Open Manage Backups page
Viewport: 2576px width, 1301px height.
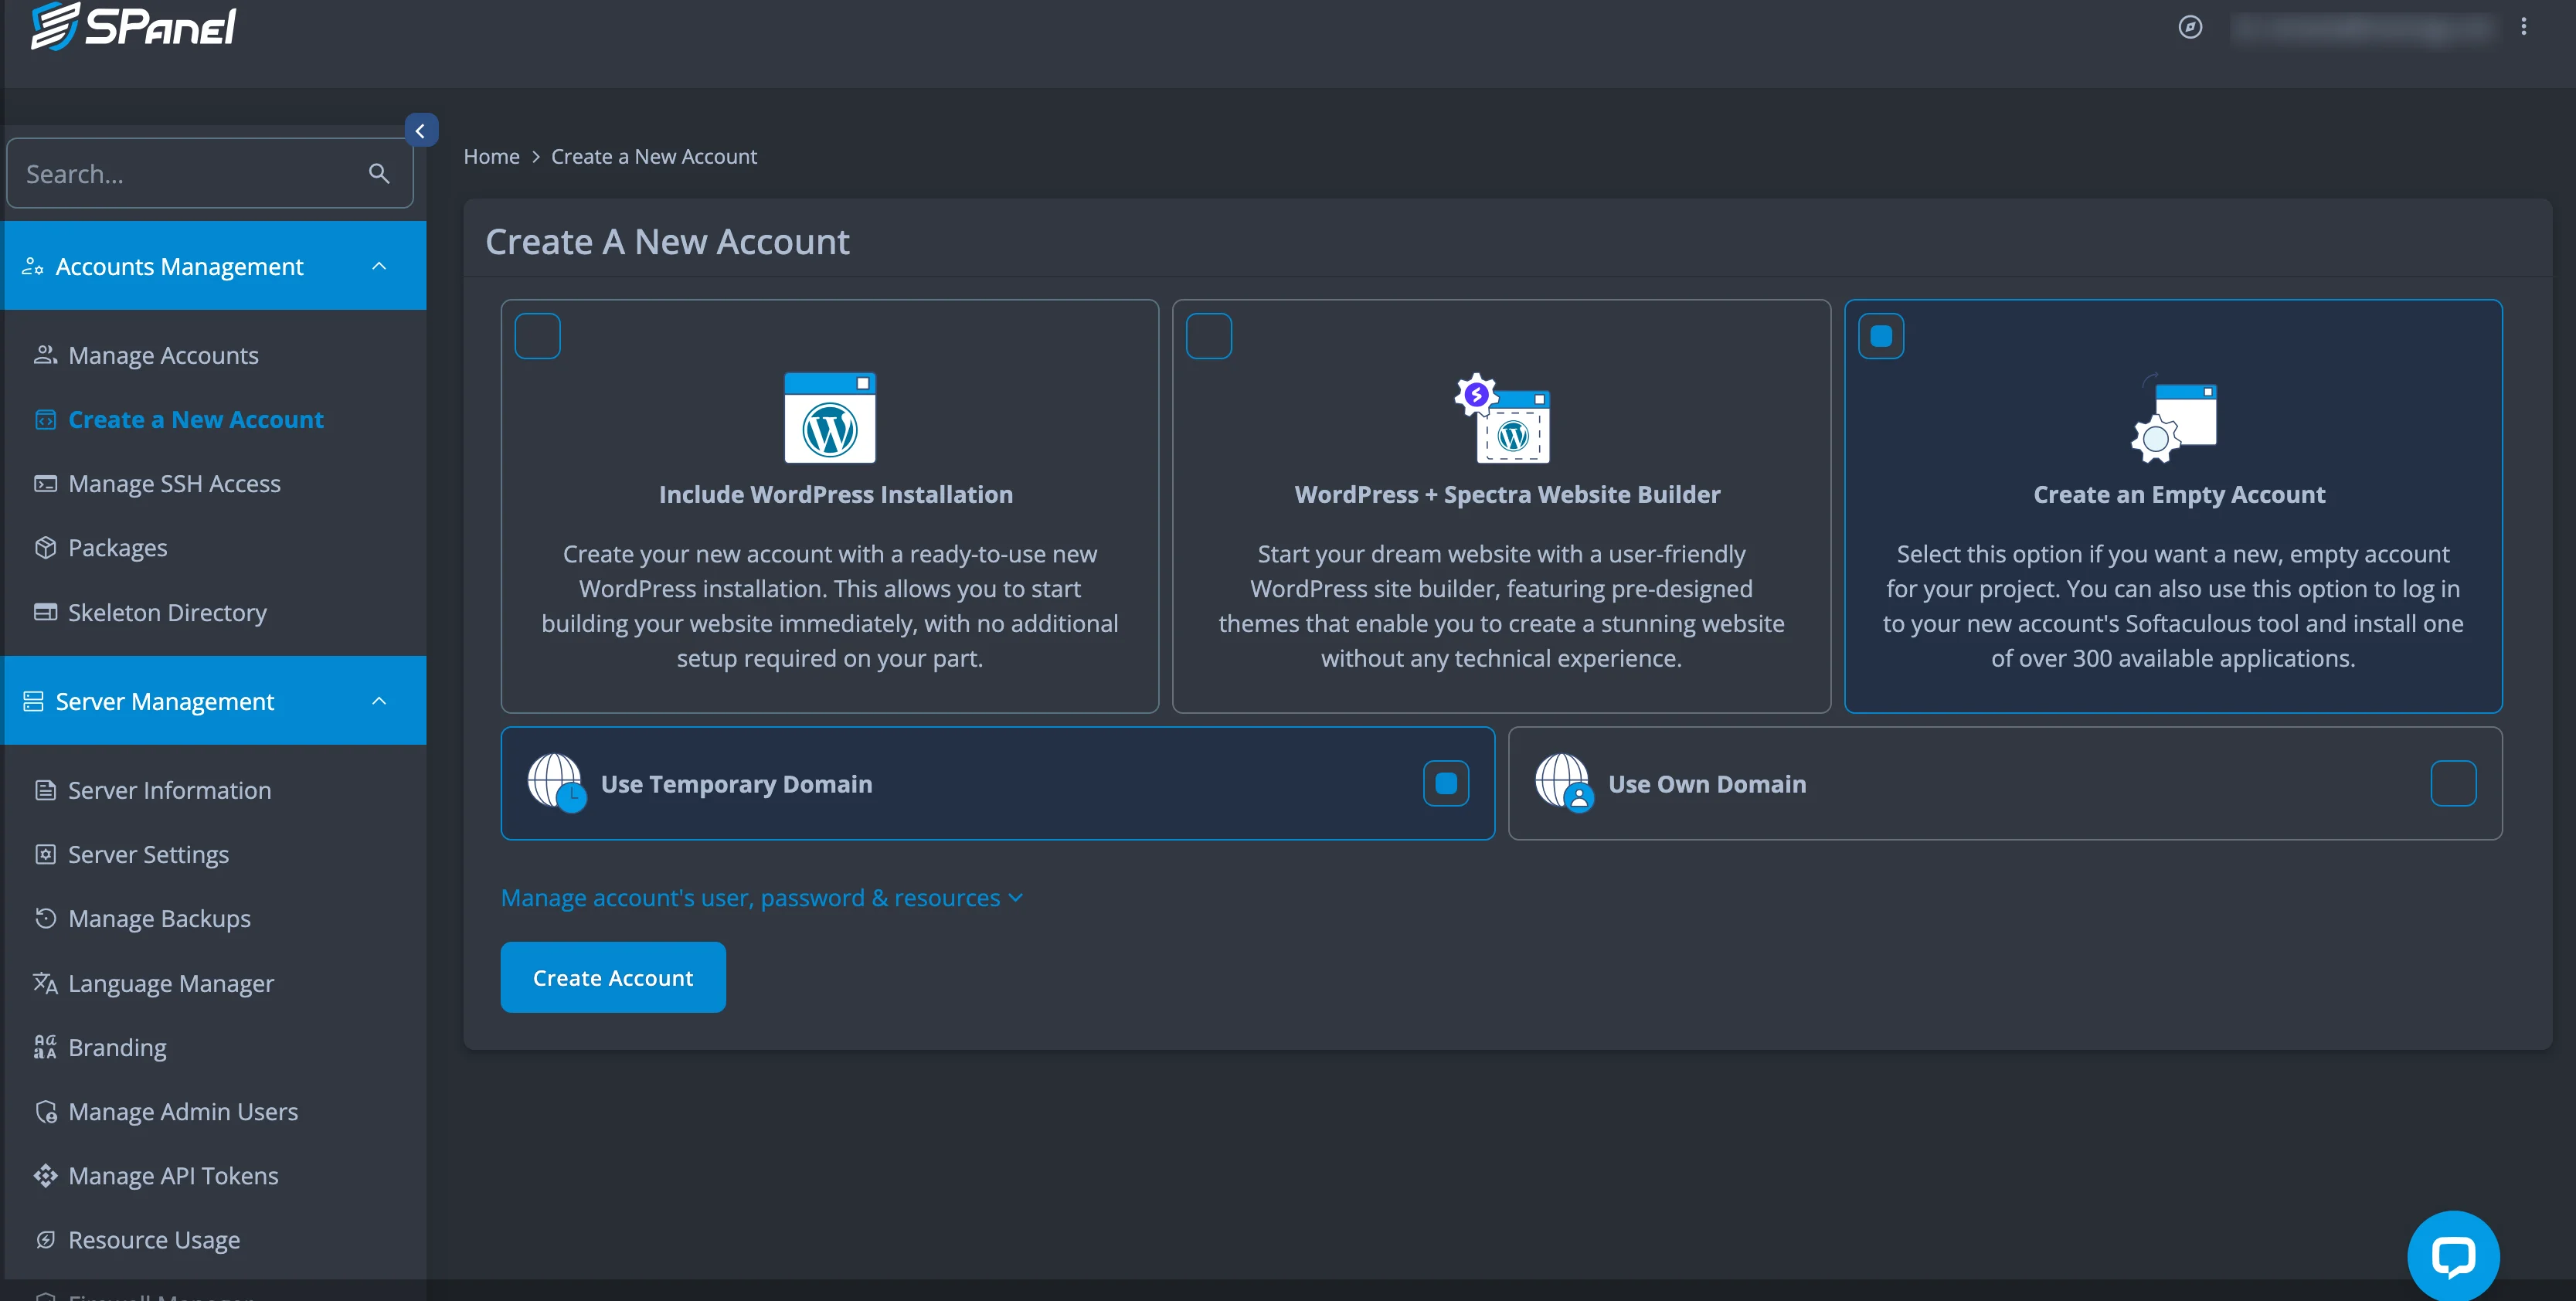tap(159, 918)
